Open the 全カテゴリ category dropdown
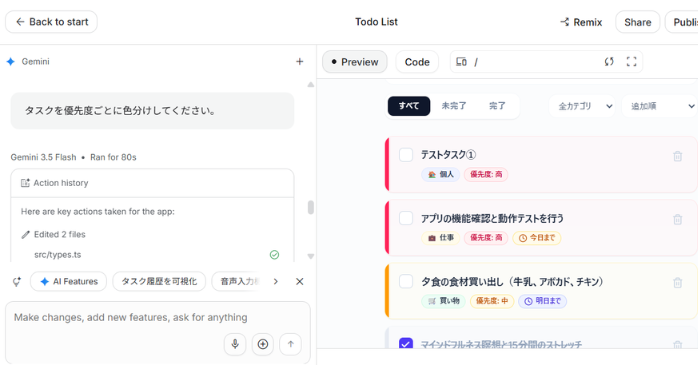 click(582, 106)
